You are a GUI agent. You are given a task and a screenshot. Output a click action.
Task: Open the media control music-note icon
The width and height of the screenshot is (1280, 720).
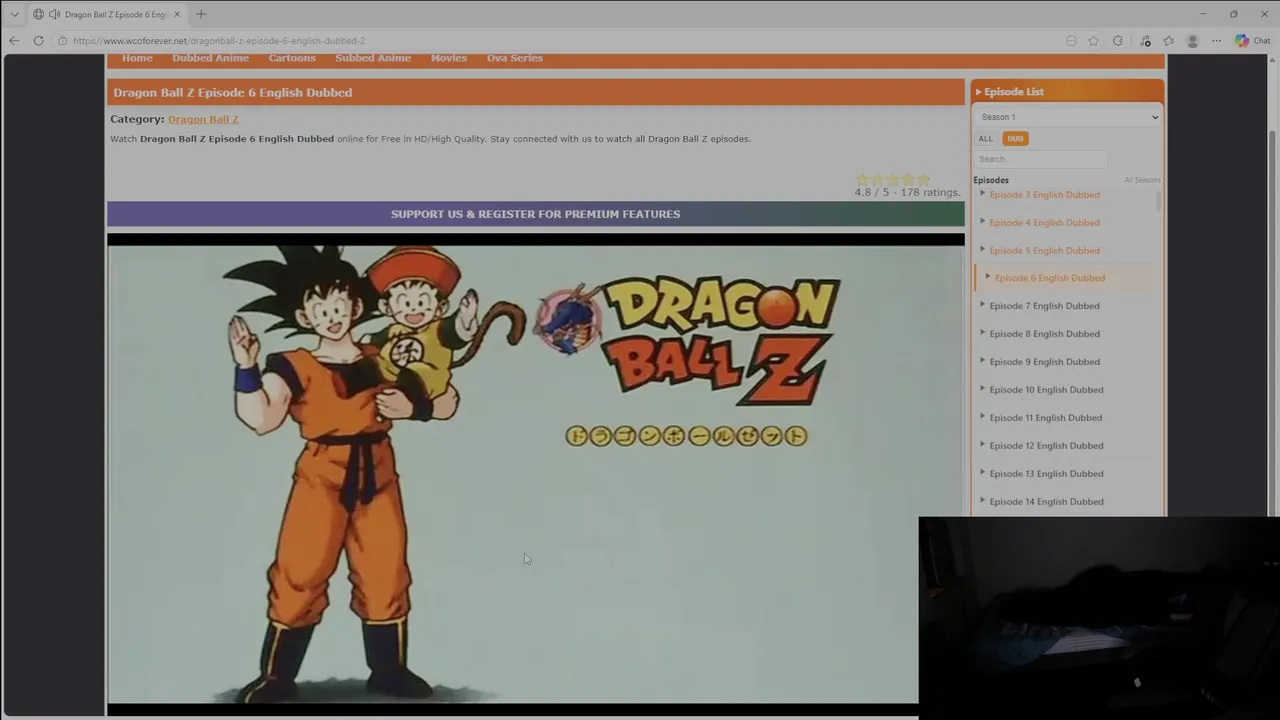point(1146,41)
